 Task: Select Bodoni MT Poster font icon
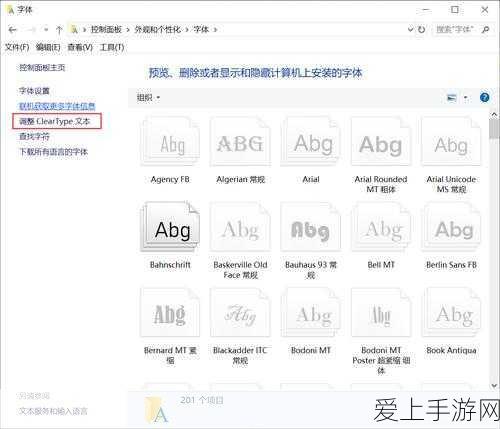pos(381,313)
